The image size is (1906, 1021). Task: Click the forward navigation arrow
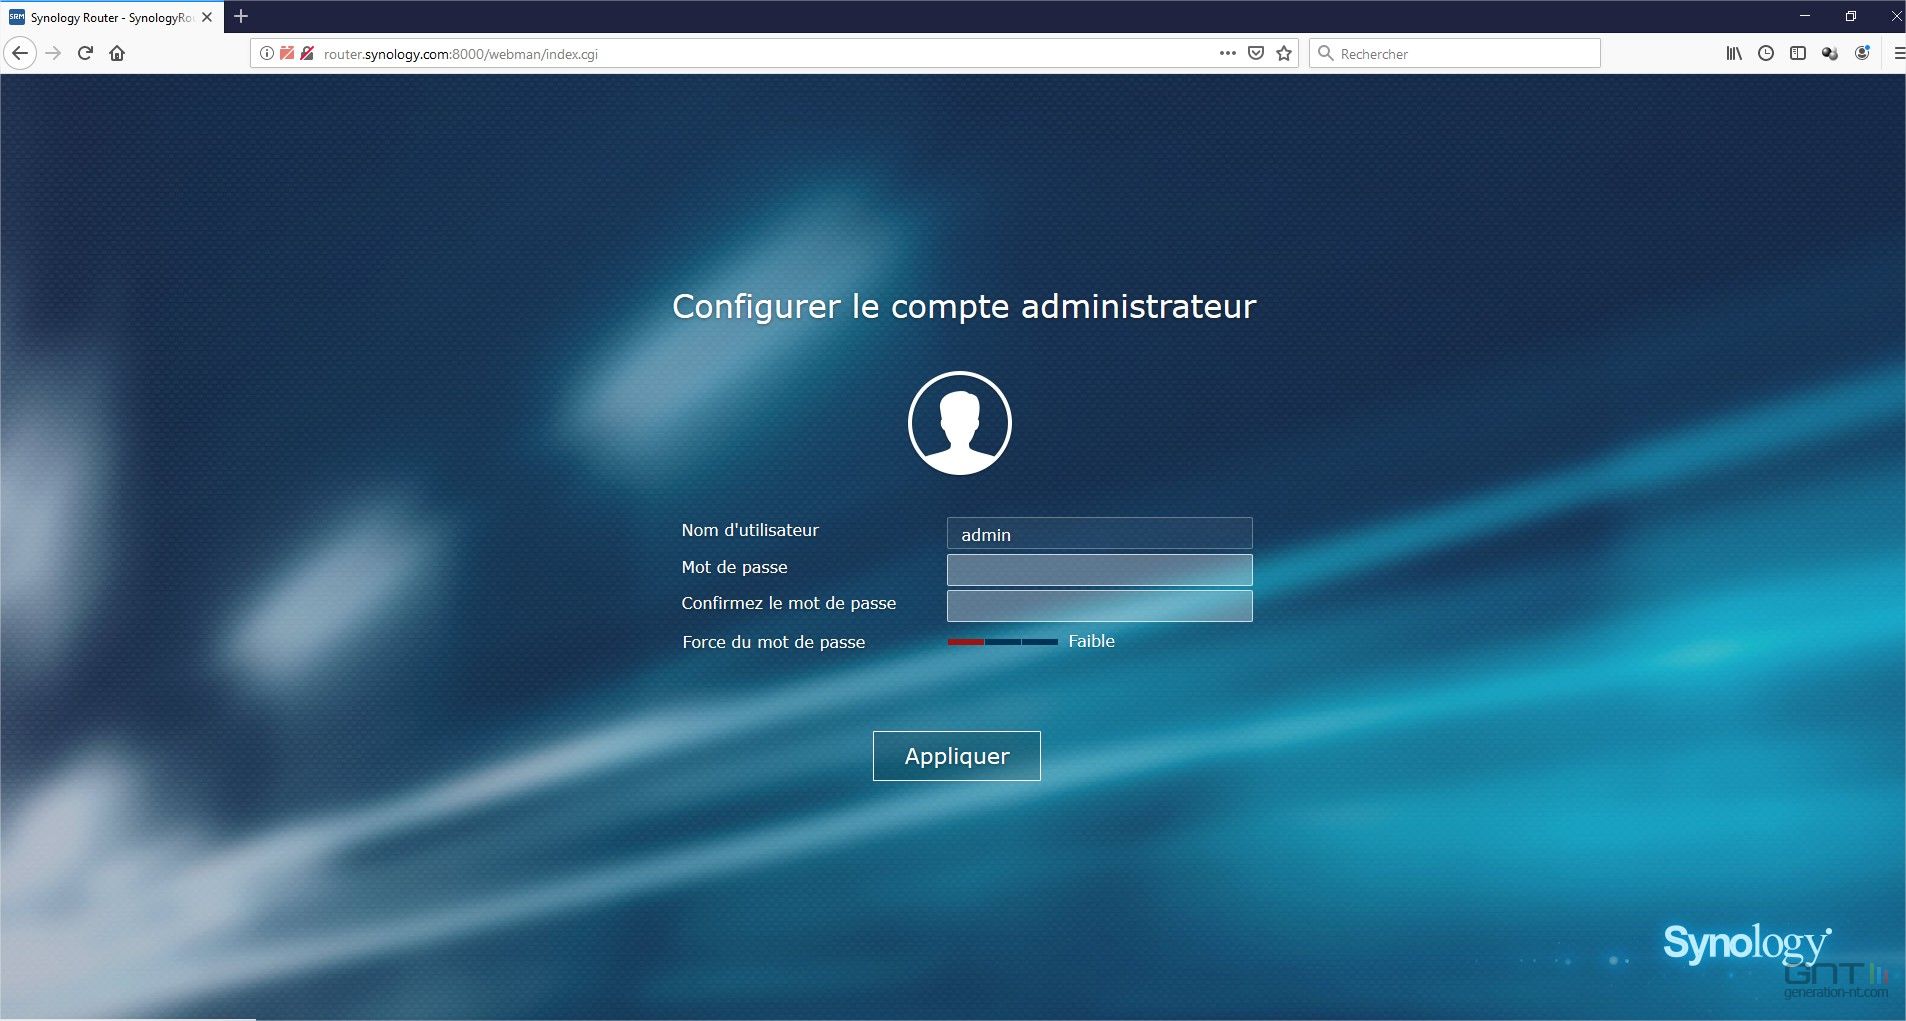54,53
